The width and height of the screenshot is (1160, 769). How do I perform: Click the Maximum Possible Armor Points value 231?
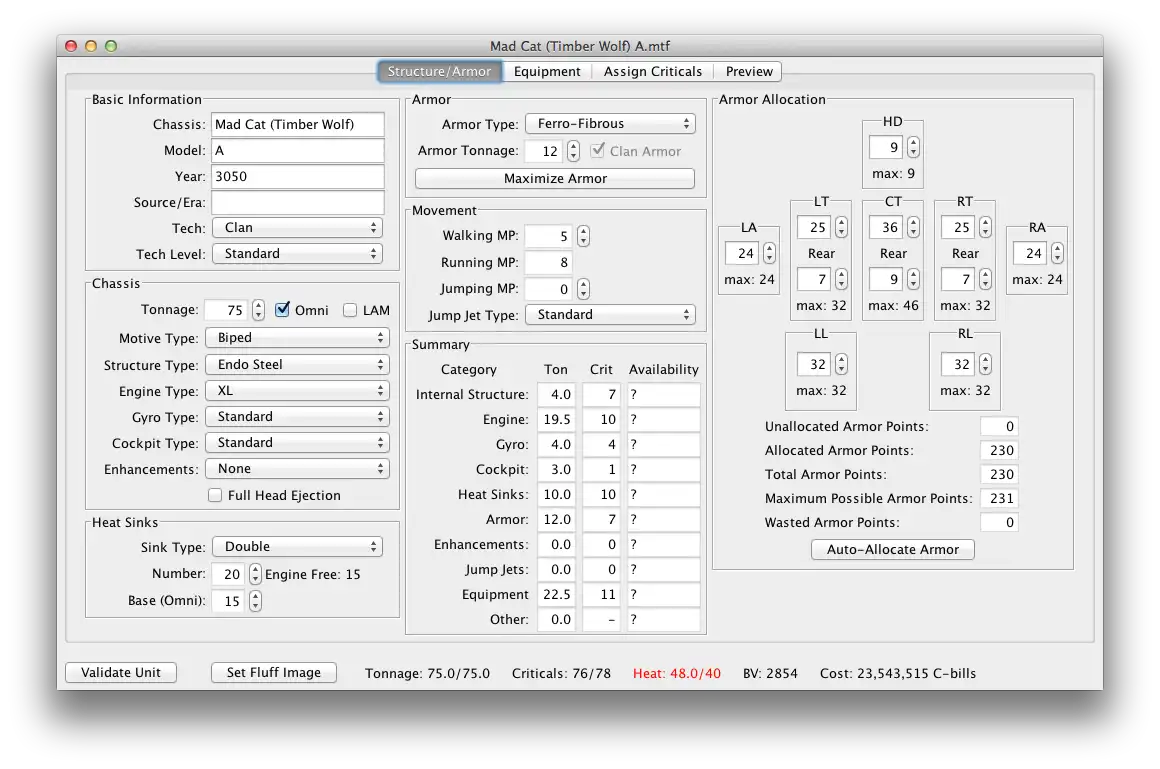[x=999, y=498]
